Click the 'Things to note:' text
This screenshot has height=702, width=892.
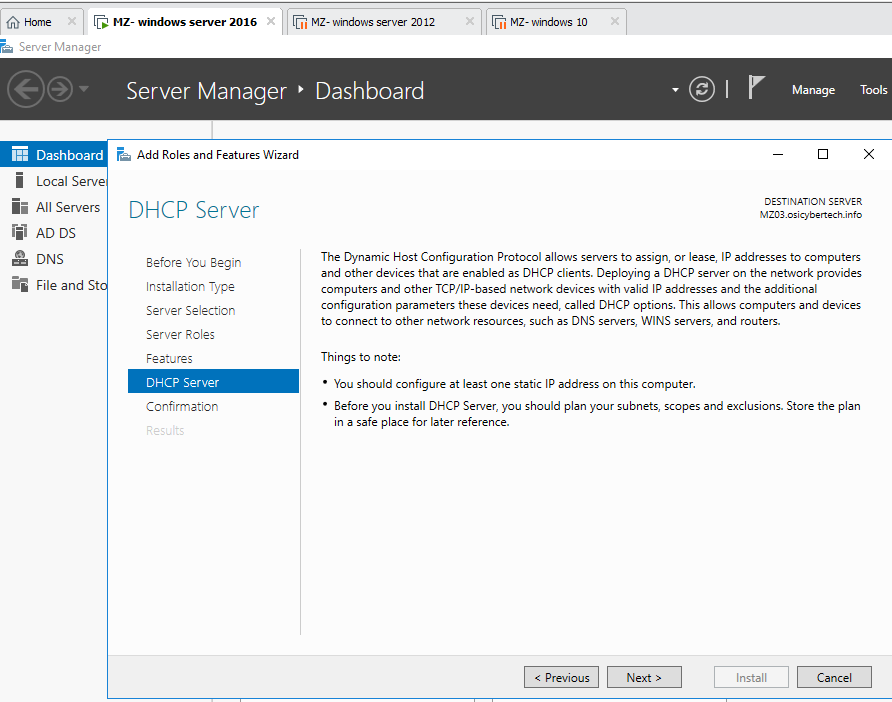coord(361,357)
